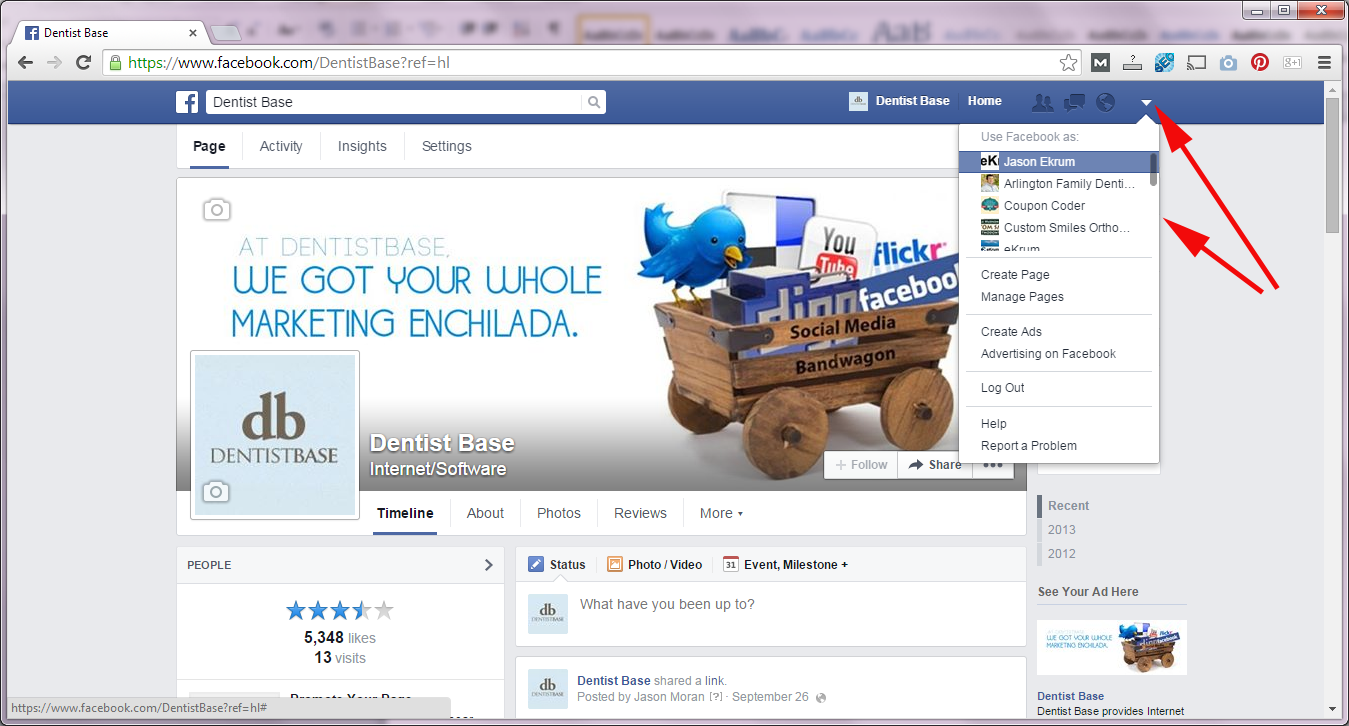Screen dimensions: 1349x726
Task: Open the Activity tab
Action: point(281,146)
